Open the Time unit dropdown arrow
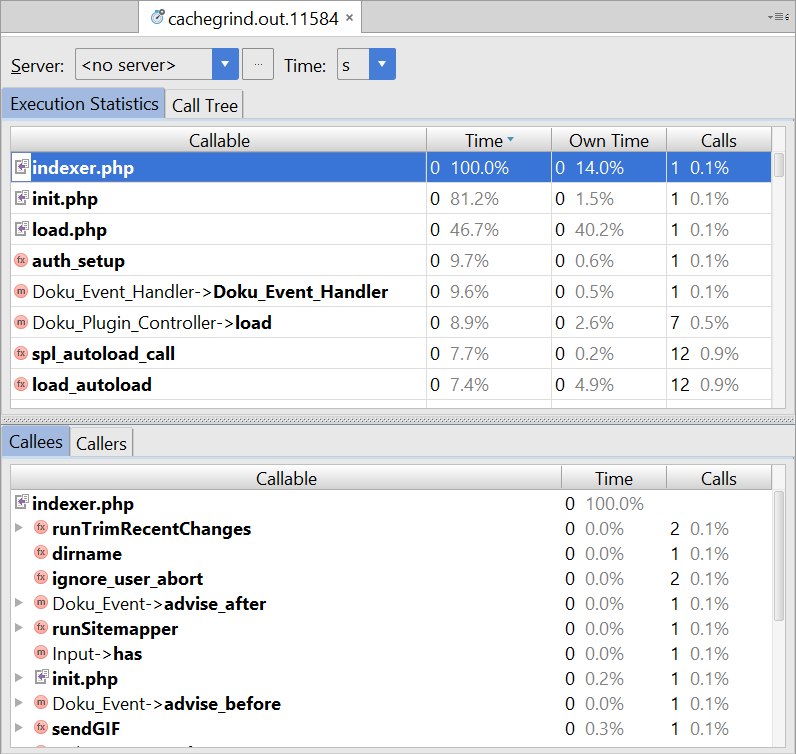 point(382,64)
